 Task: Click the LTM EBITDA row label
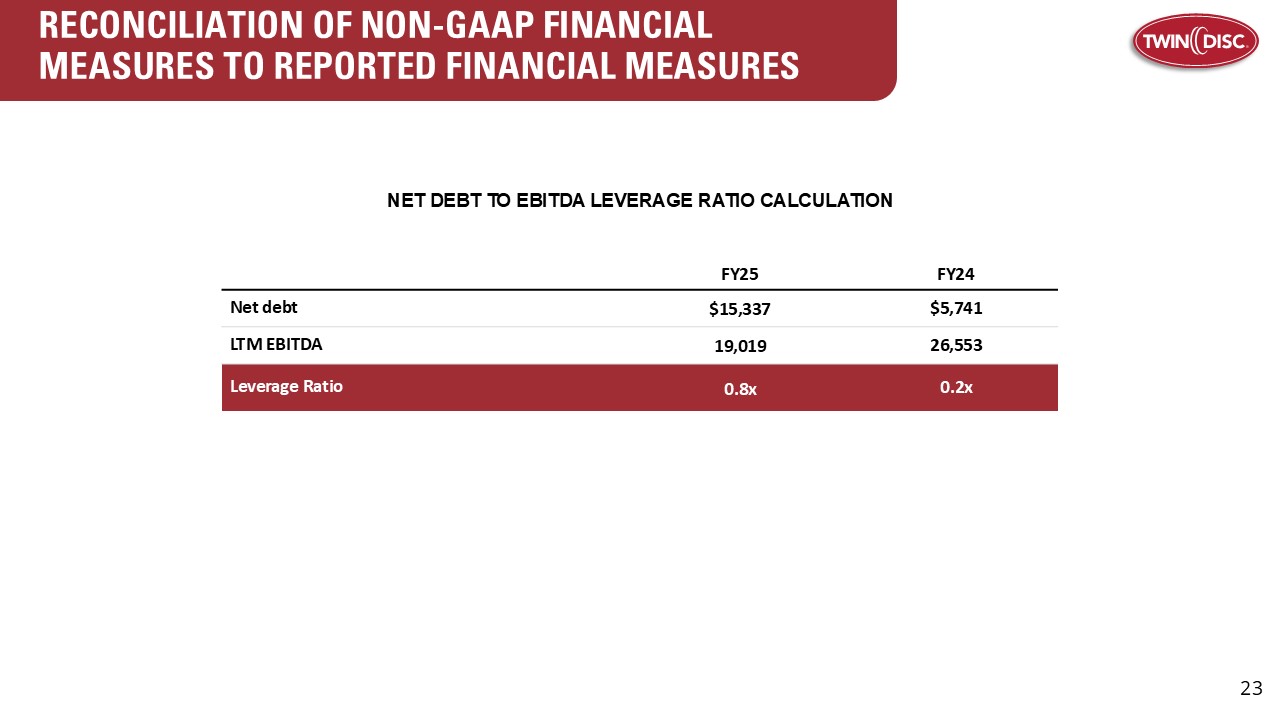276,342
